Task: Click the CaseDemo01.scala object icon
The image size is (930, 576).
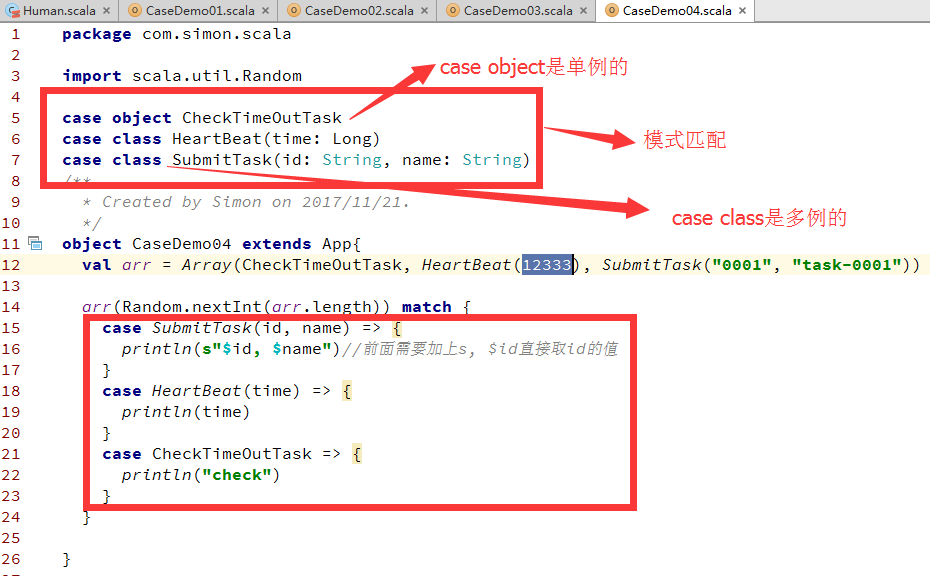Action: 135,10
